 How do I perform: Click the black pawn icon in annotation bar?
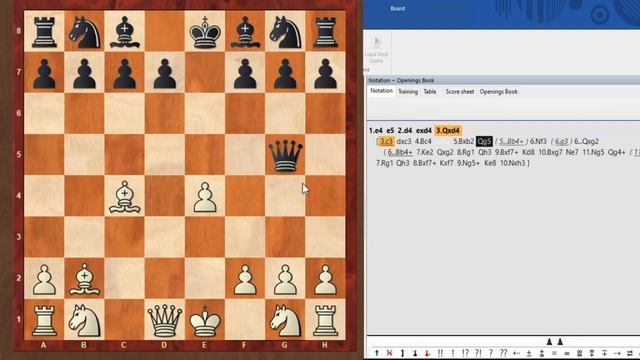tap(415, 353)
